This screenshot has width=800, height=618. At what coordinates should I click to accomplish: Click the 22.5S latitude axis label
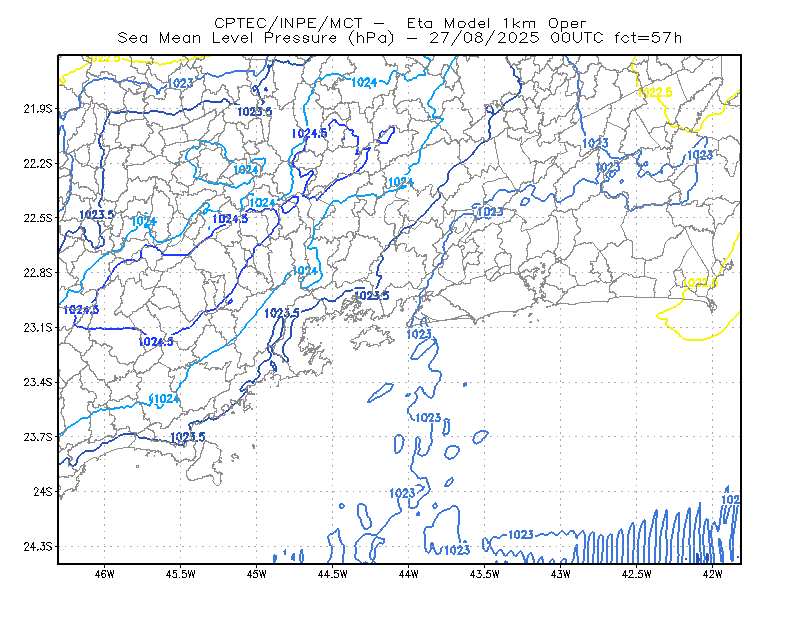click(38, 218)
